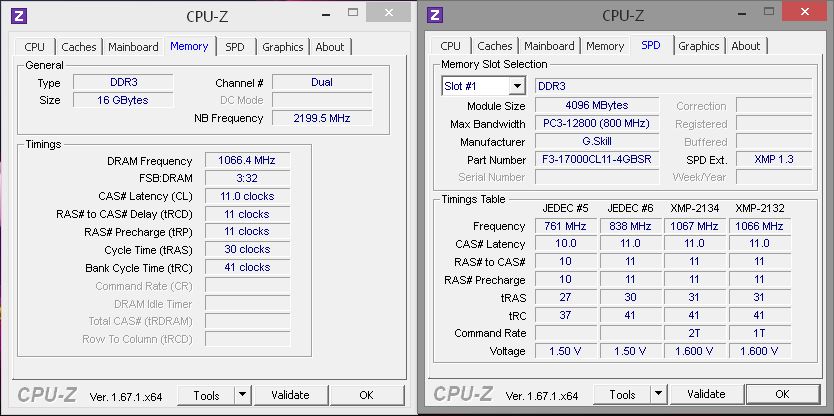Click the JEDEC #5 tRAS value 27
834x416 pixels.
pos(565,297)
